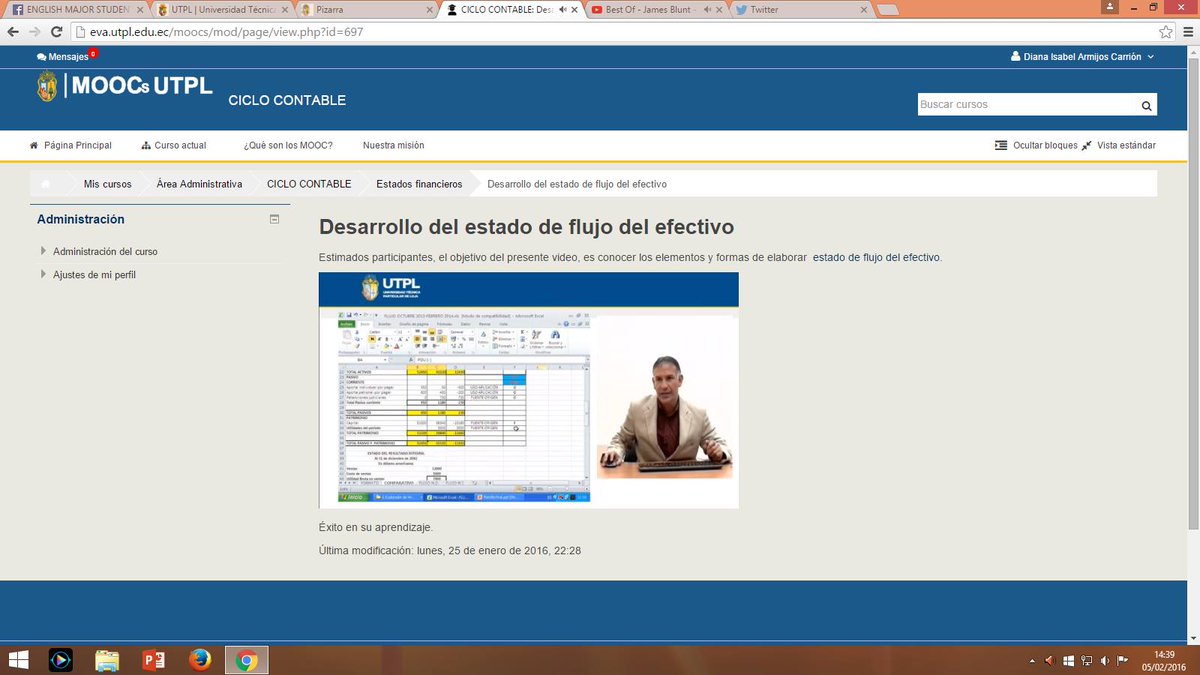Image resolution: width=1200 pixels, height=675 pixels.
Task: Expand Ajustes de mi perfil
Action: [94, 275]
